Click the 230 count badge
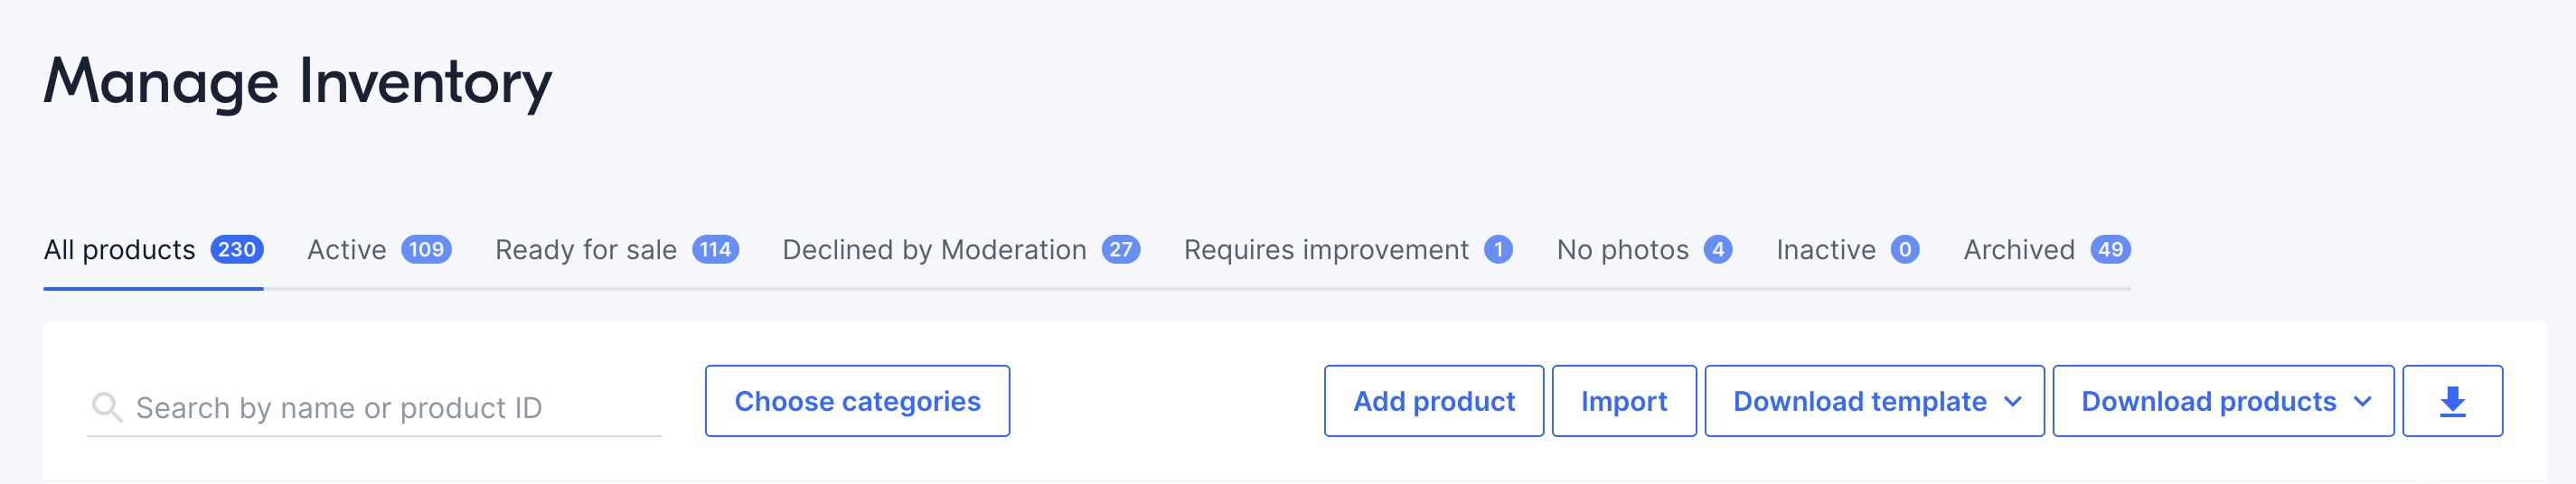Image resolution: width=2576 pixels, height=484 pixels. pos(237,249)
